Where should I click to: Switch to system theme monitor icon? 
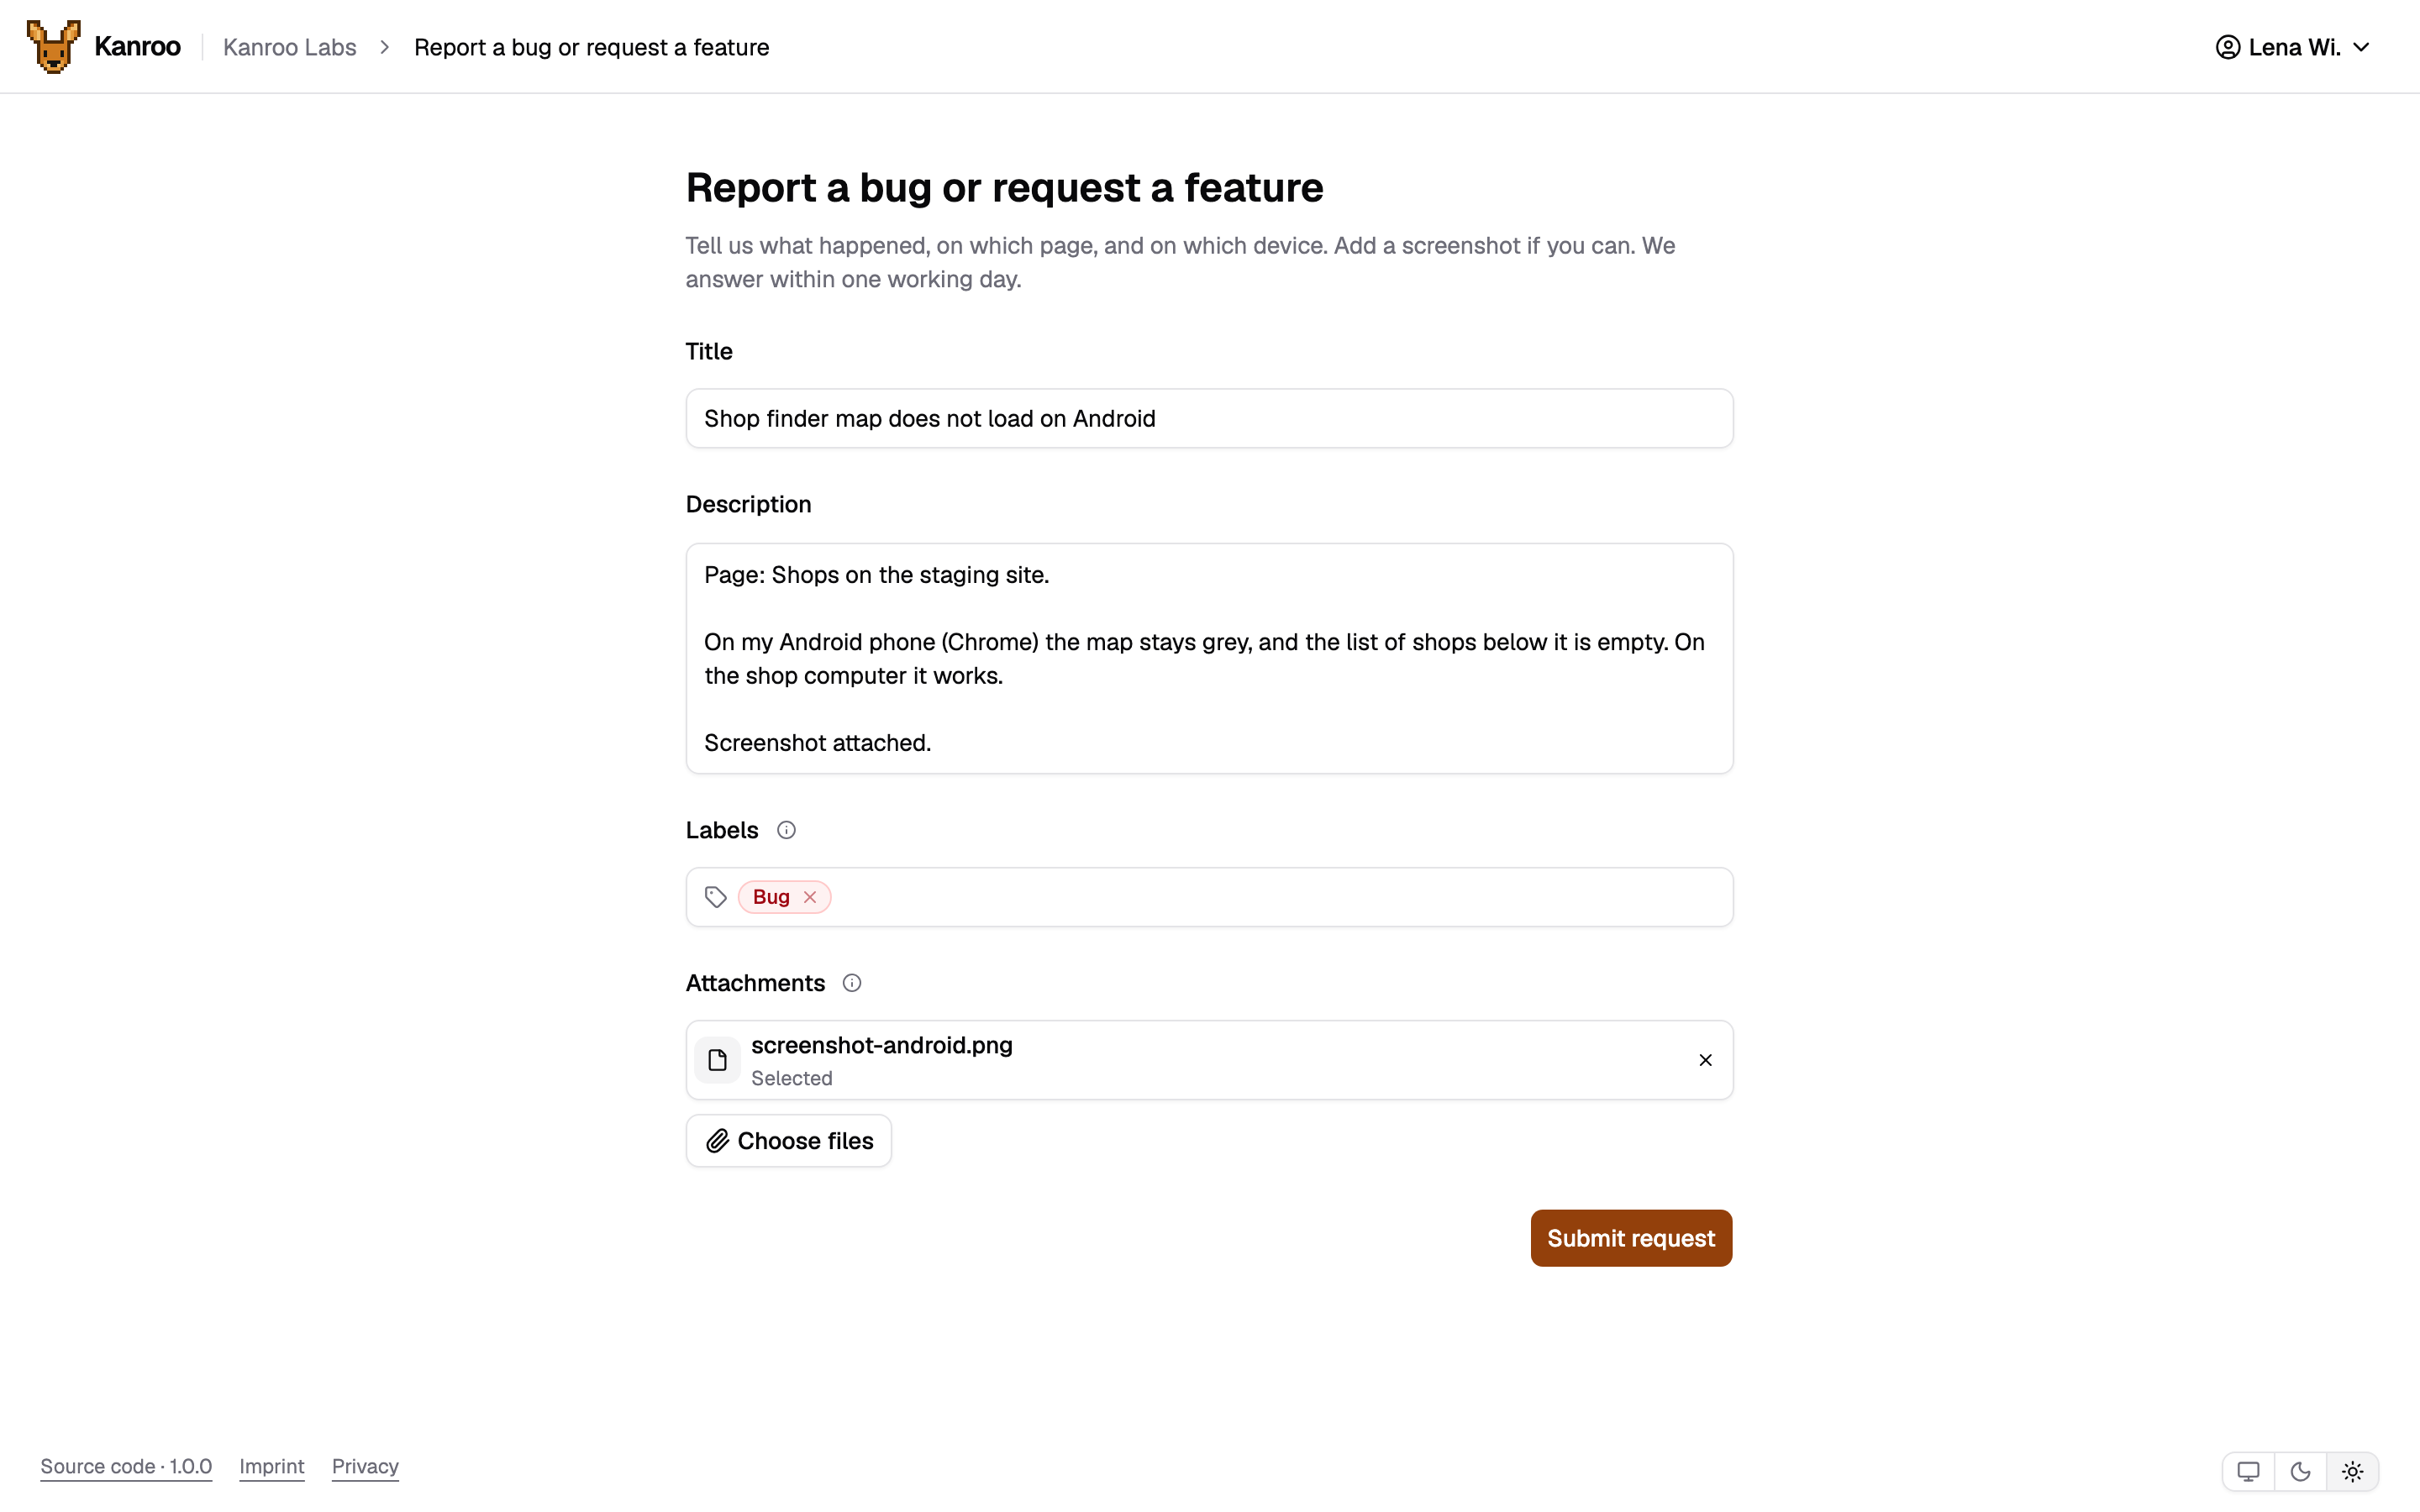click(x=2248, y=1471)
